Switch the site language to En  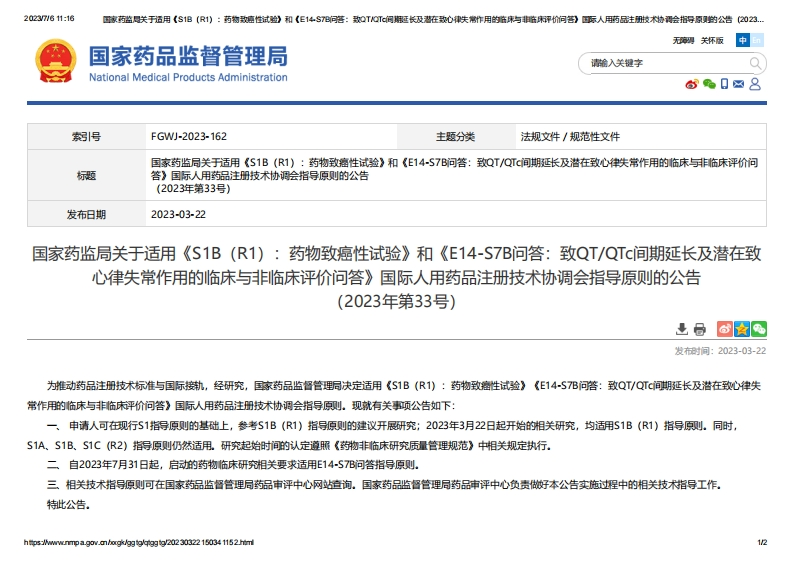click(756, 40)
